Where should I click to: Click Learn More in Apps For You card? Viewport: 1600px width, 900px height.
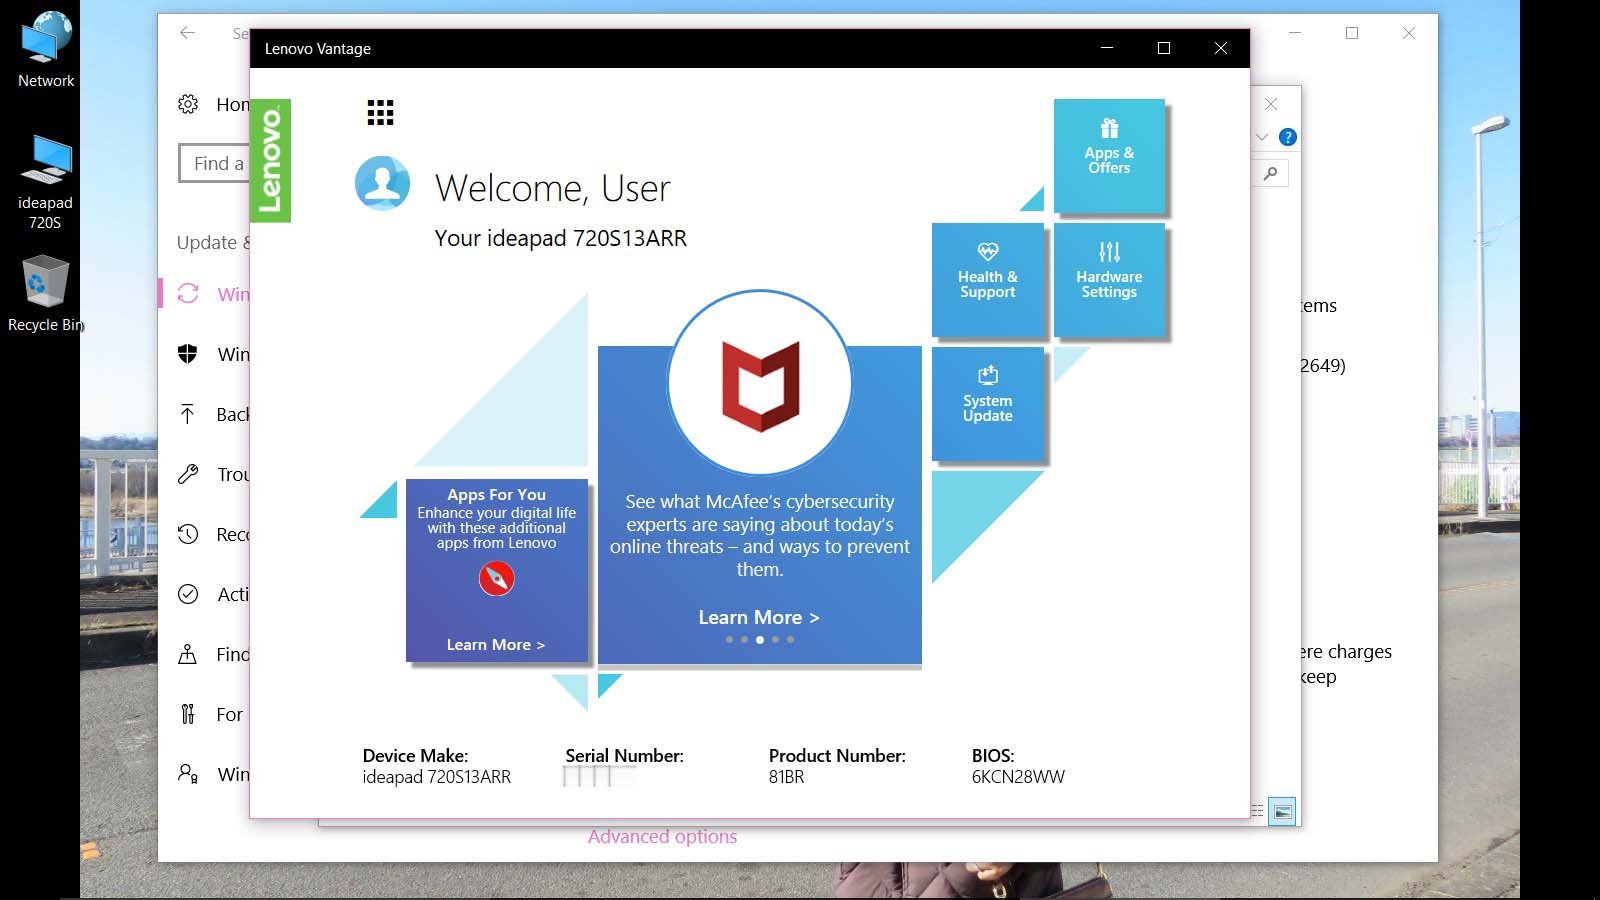[x=496, y=645]
